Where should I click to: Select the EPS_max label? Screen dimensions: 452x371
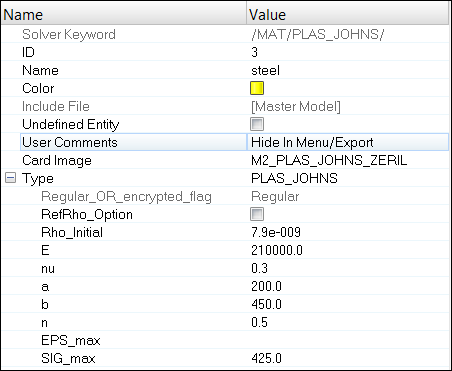[x=70, y=340]
